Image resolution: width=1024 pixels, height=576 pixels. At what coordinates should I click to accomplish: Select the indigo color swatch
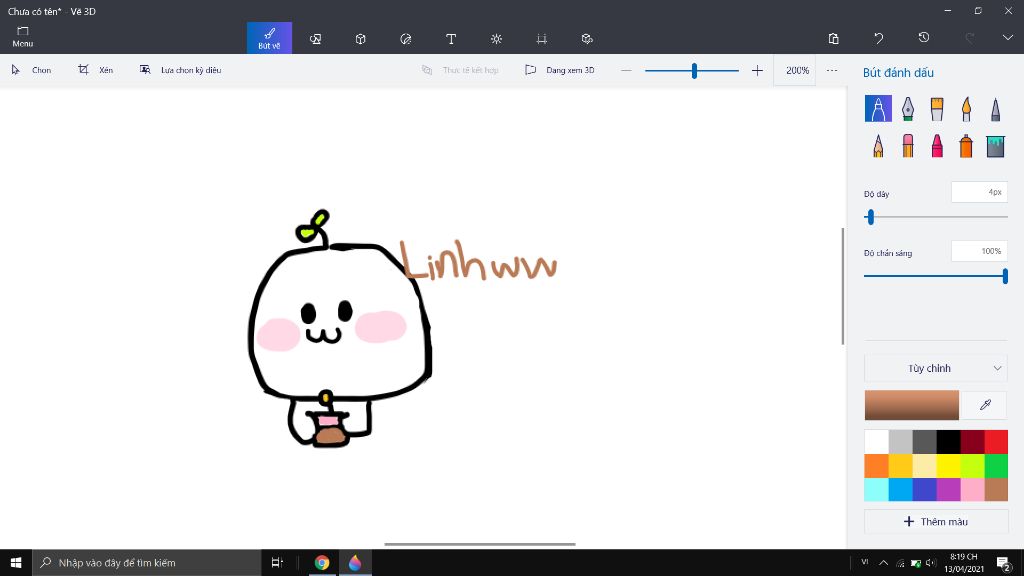coord(924,490)
